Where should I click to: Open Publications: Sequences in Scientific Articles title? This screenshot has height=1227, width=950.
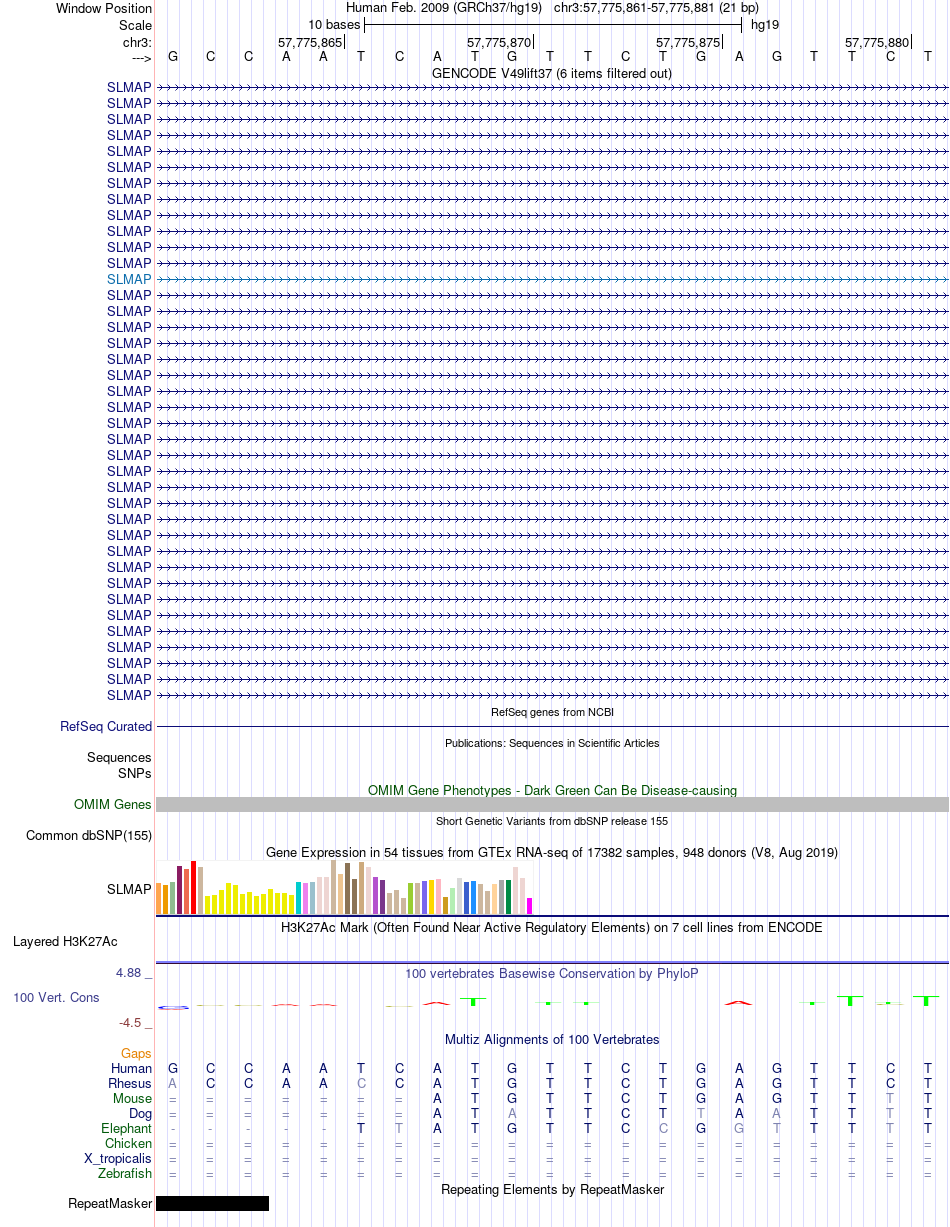pyautogui.click(x=552, y=743)
